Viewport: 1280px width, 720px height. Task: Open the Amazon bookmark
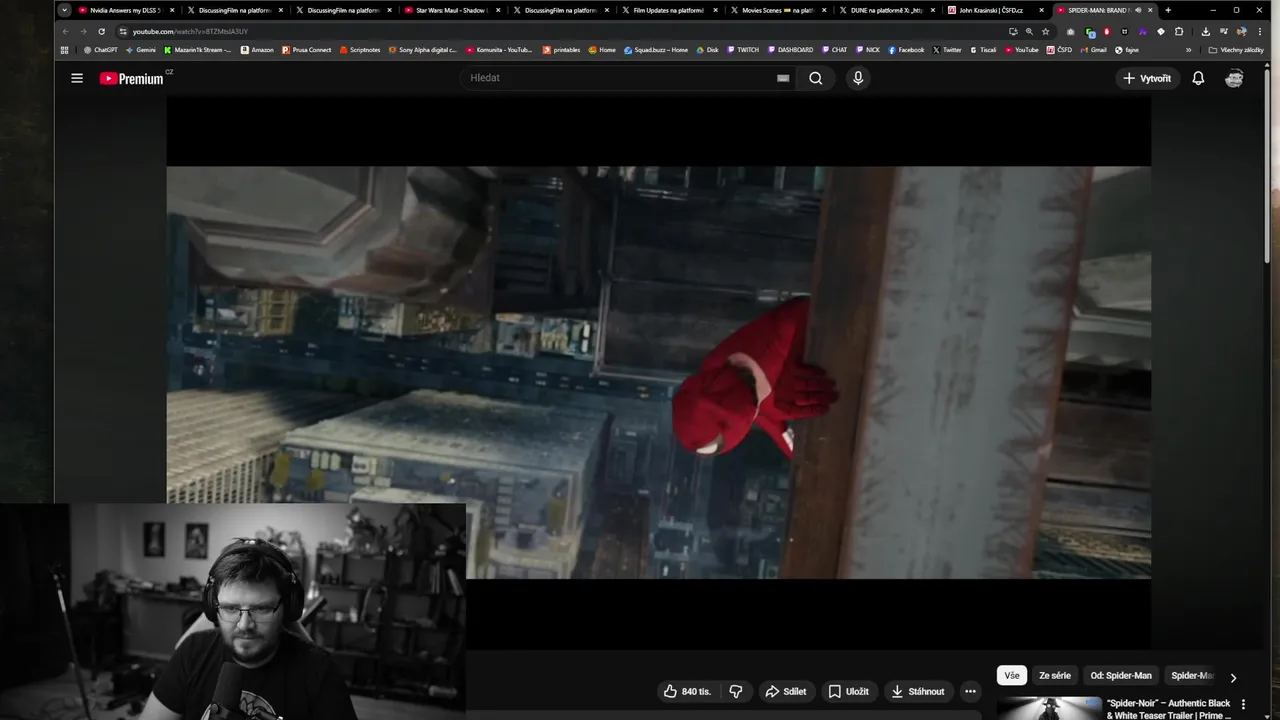pos(258,50)
